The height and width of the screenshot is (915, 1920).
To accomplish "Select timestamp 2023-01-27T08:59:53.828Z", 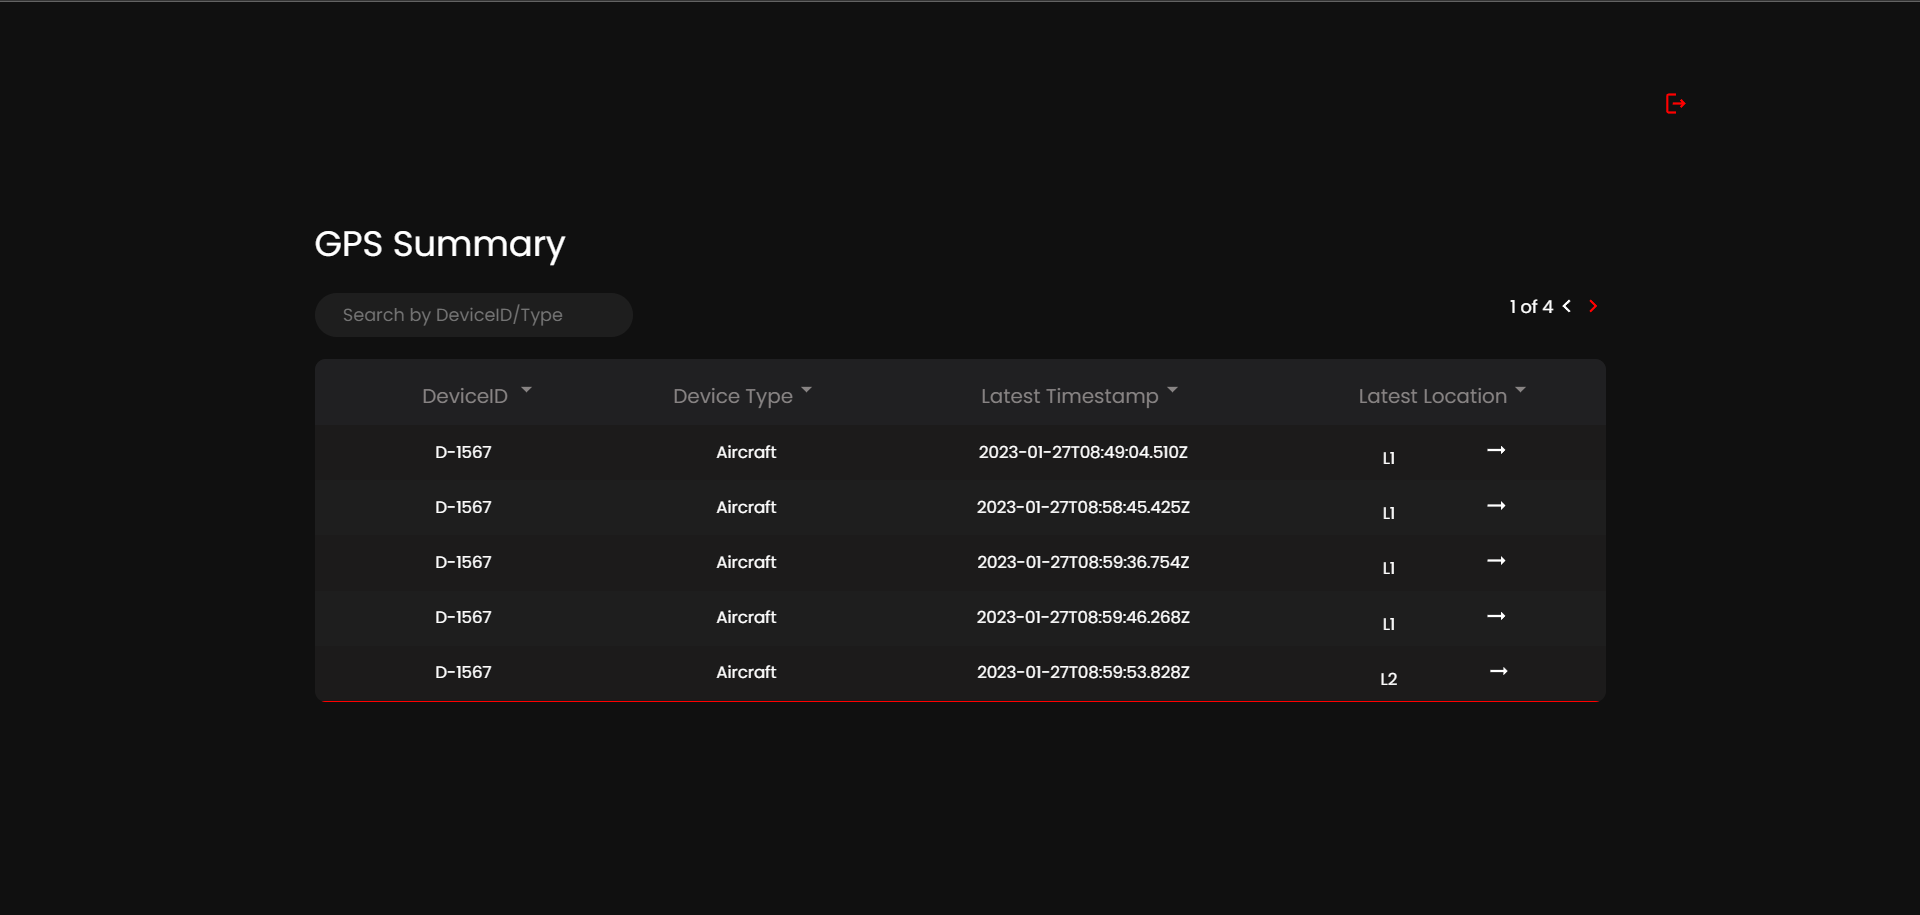I will 1083,672.
